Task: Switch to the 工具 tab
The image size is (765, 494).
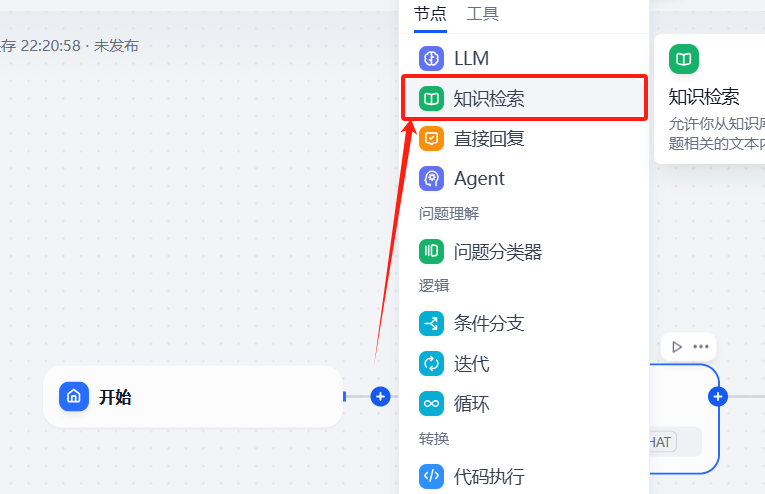Action: pos(483,14)
